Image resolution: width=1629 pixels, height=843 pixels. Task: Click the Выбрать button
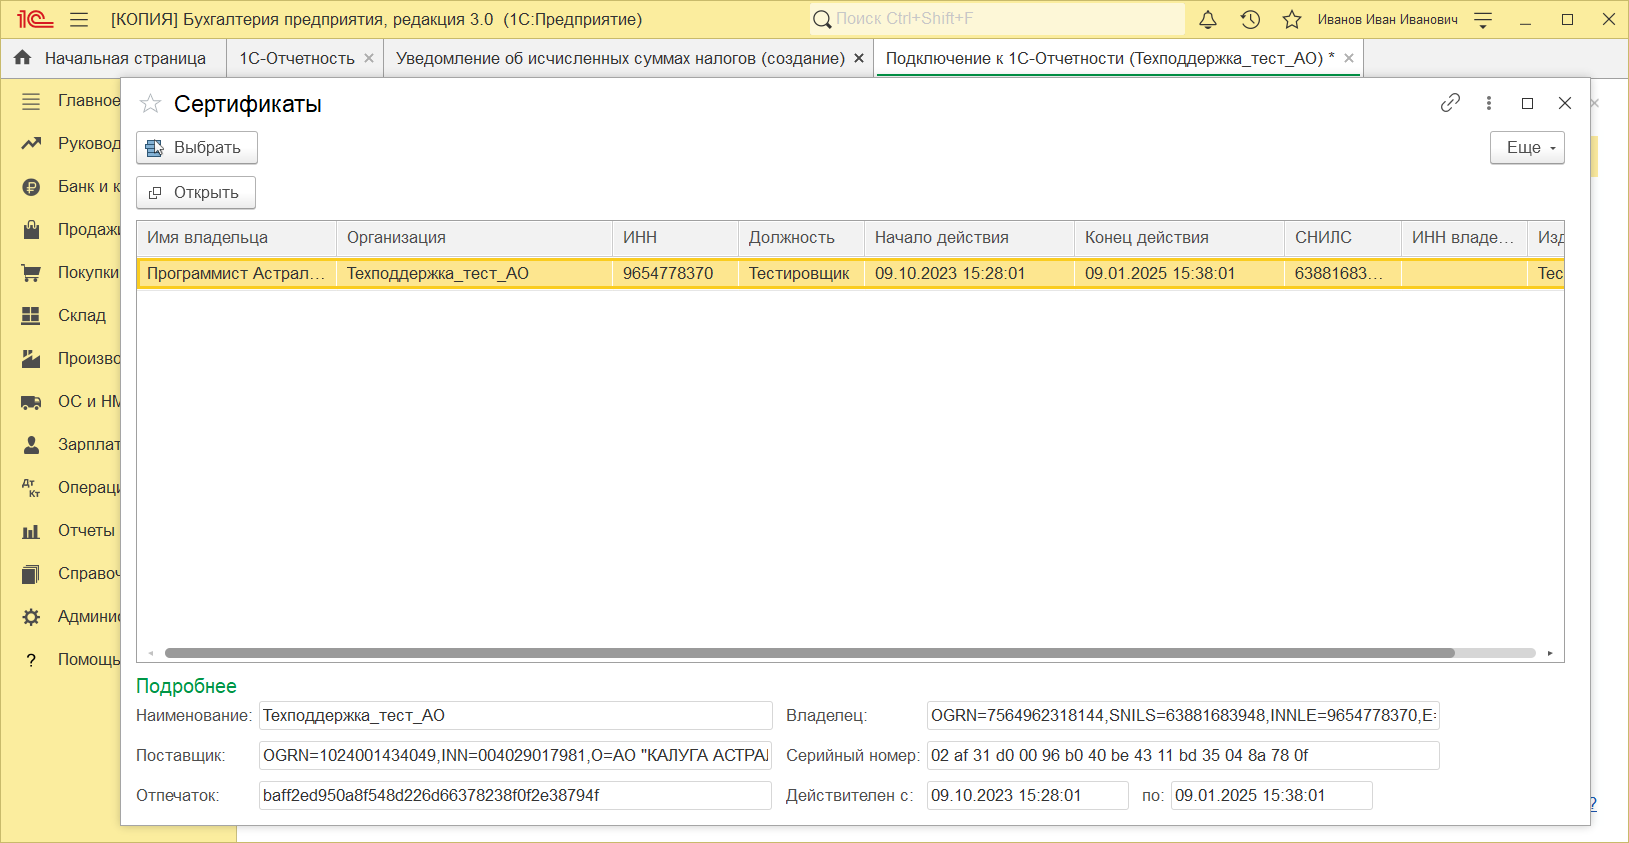197,148
